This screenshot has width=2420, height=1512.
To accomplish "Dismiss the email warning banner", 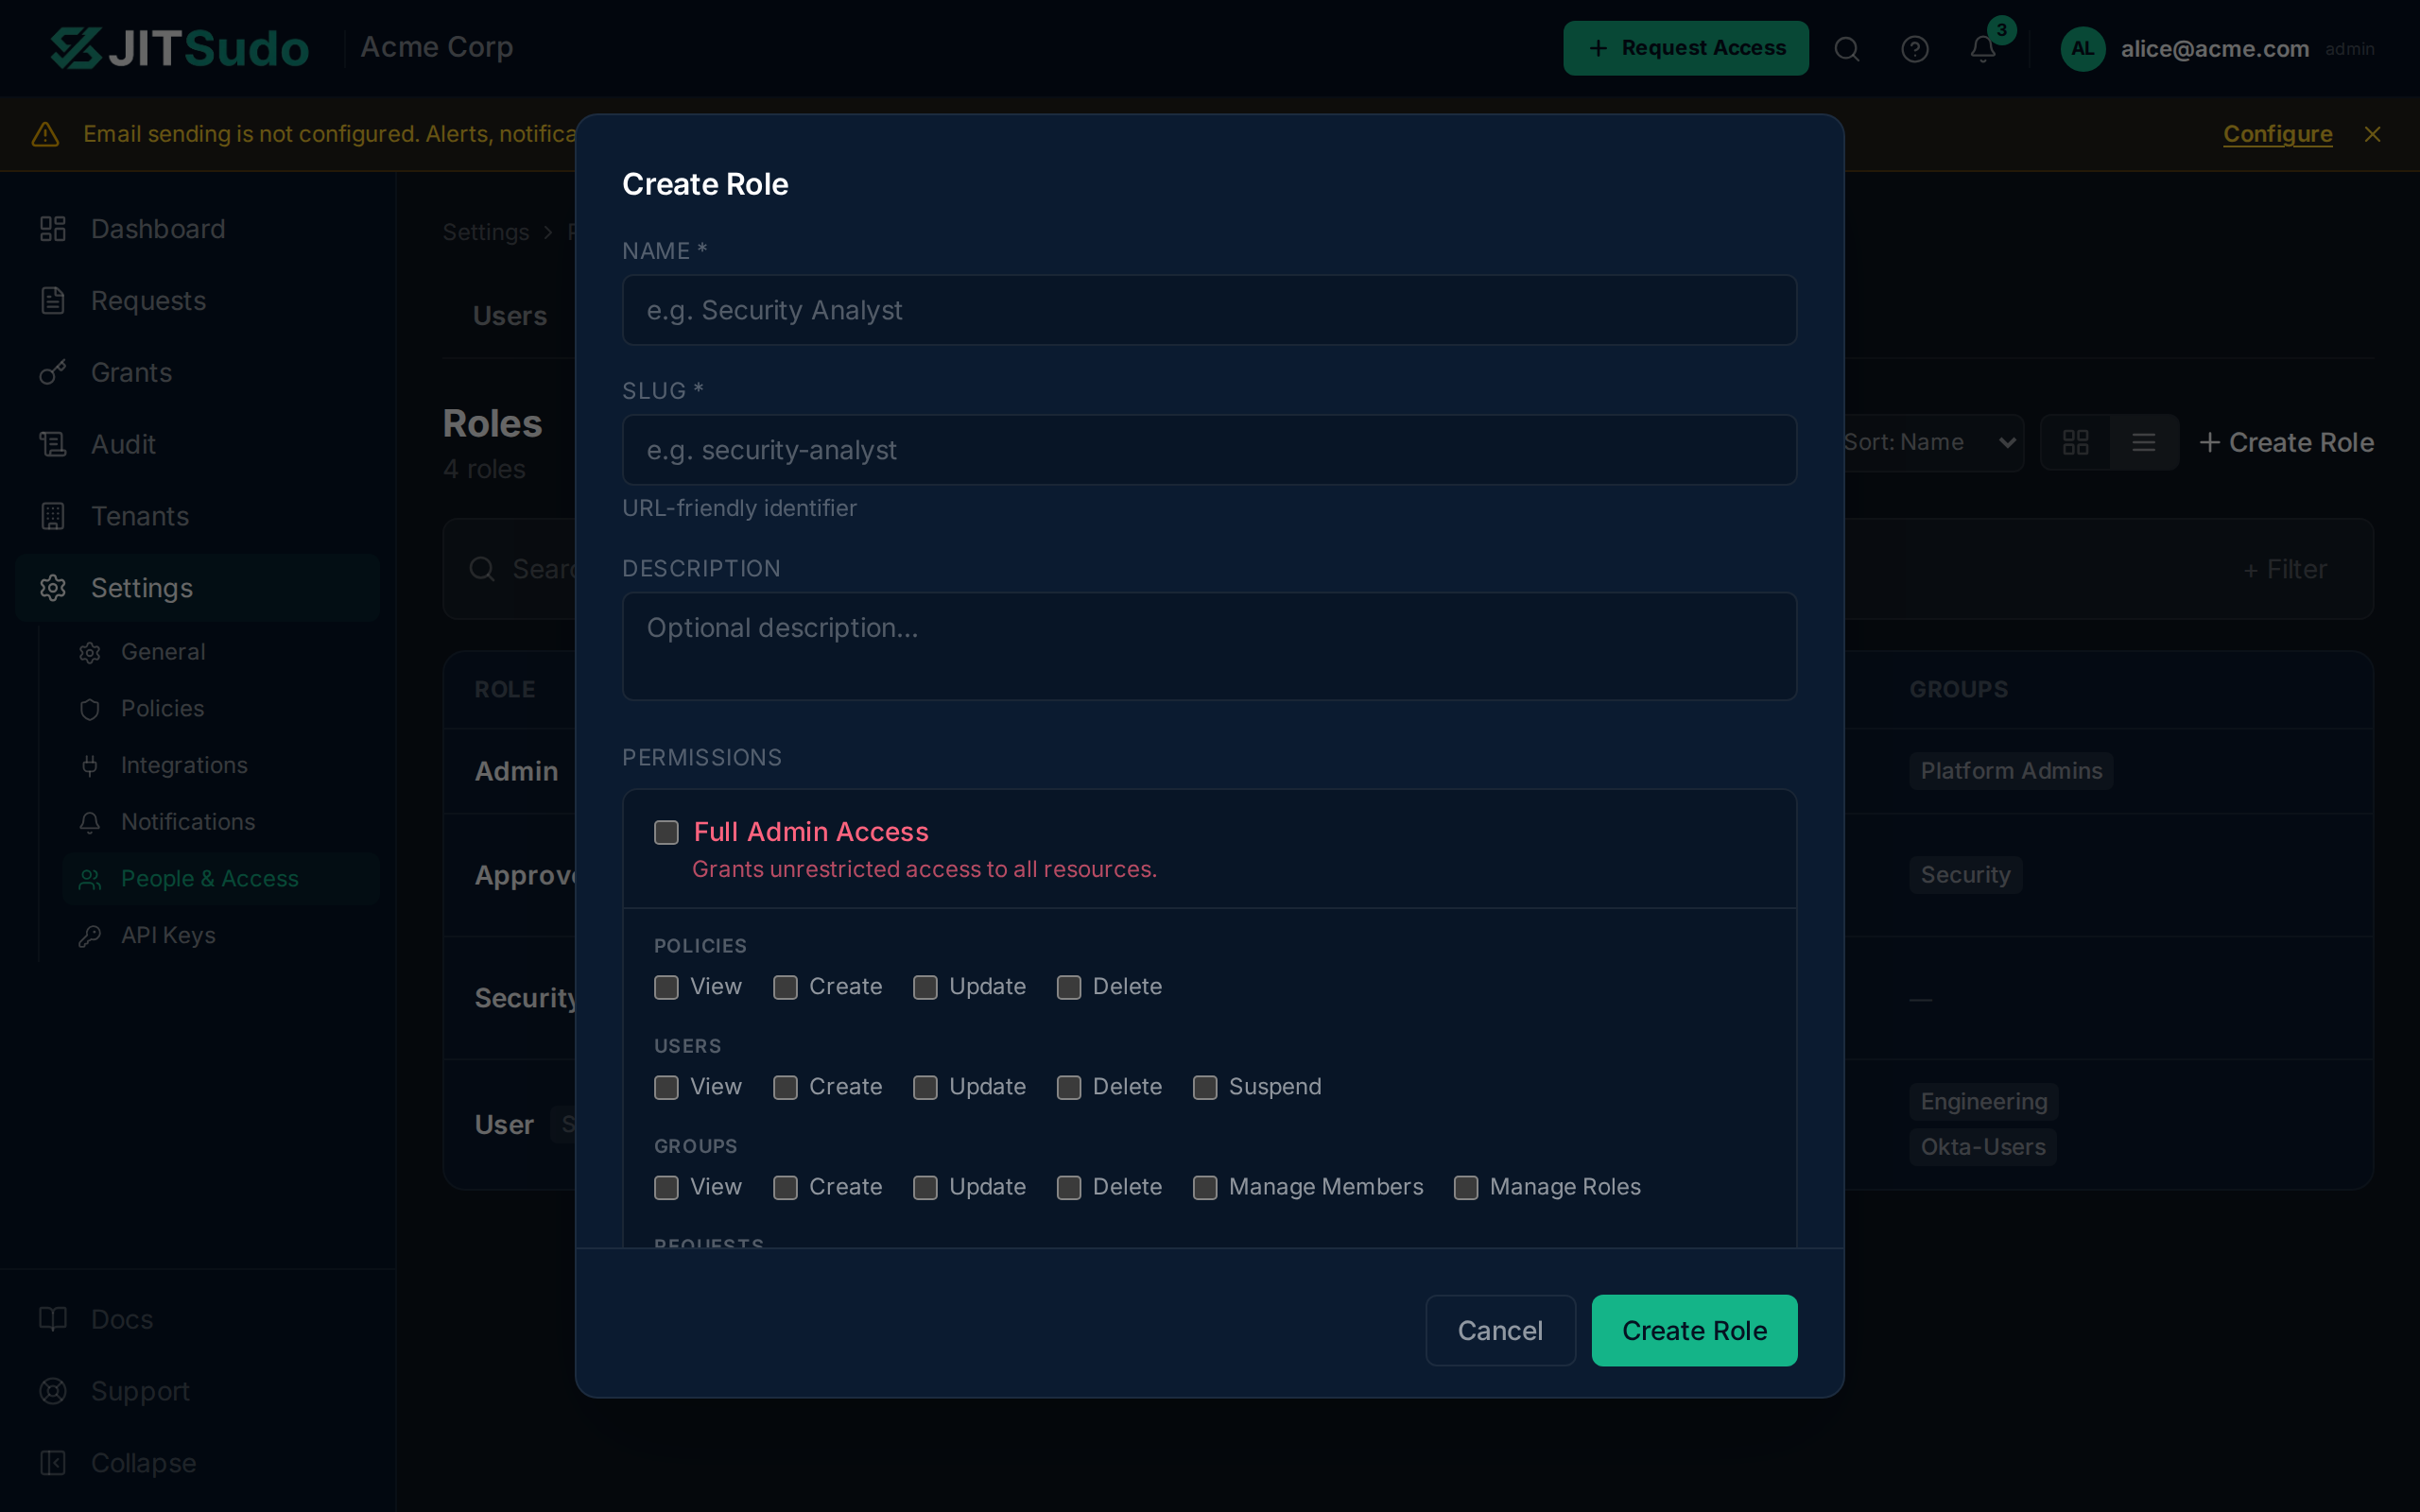I will pos(2372,134).
